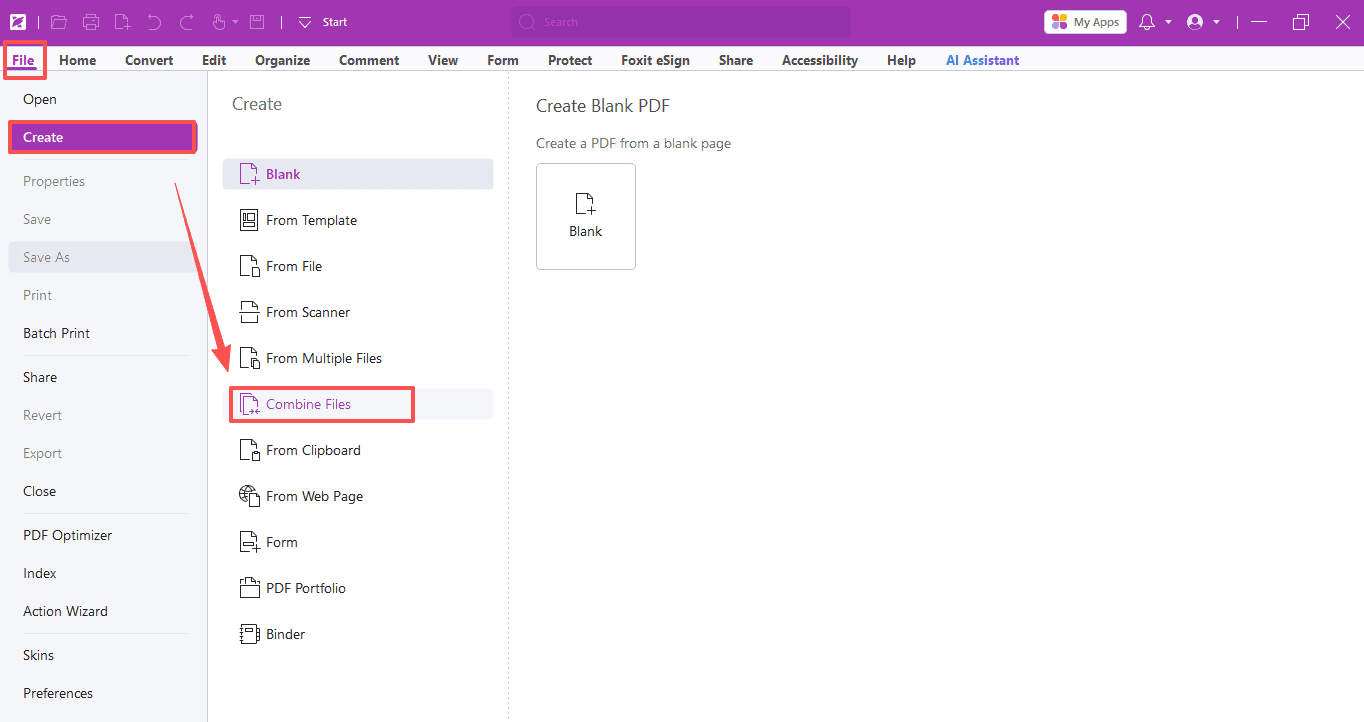This screenshot has width=1364, height=722.
Task: Open the AI Assistant tab
Action: 983,60
